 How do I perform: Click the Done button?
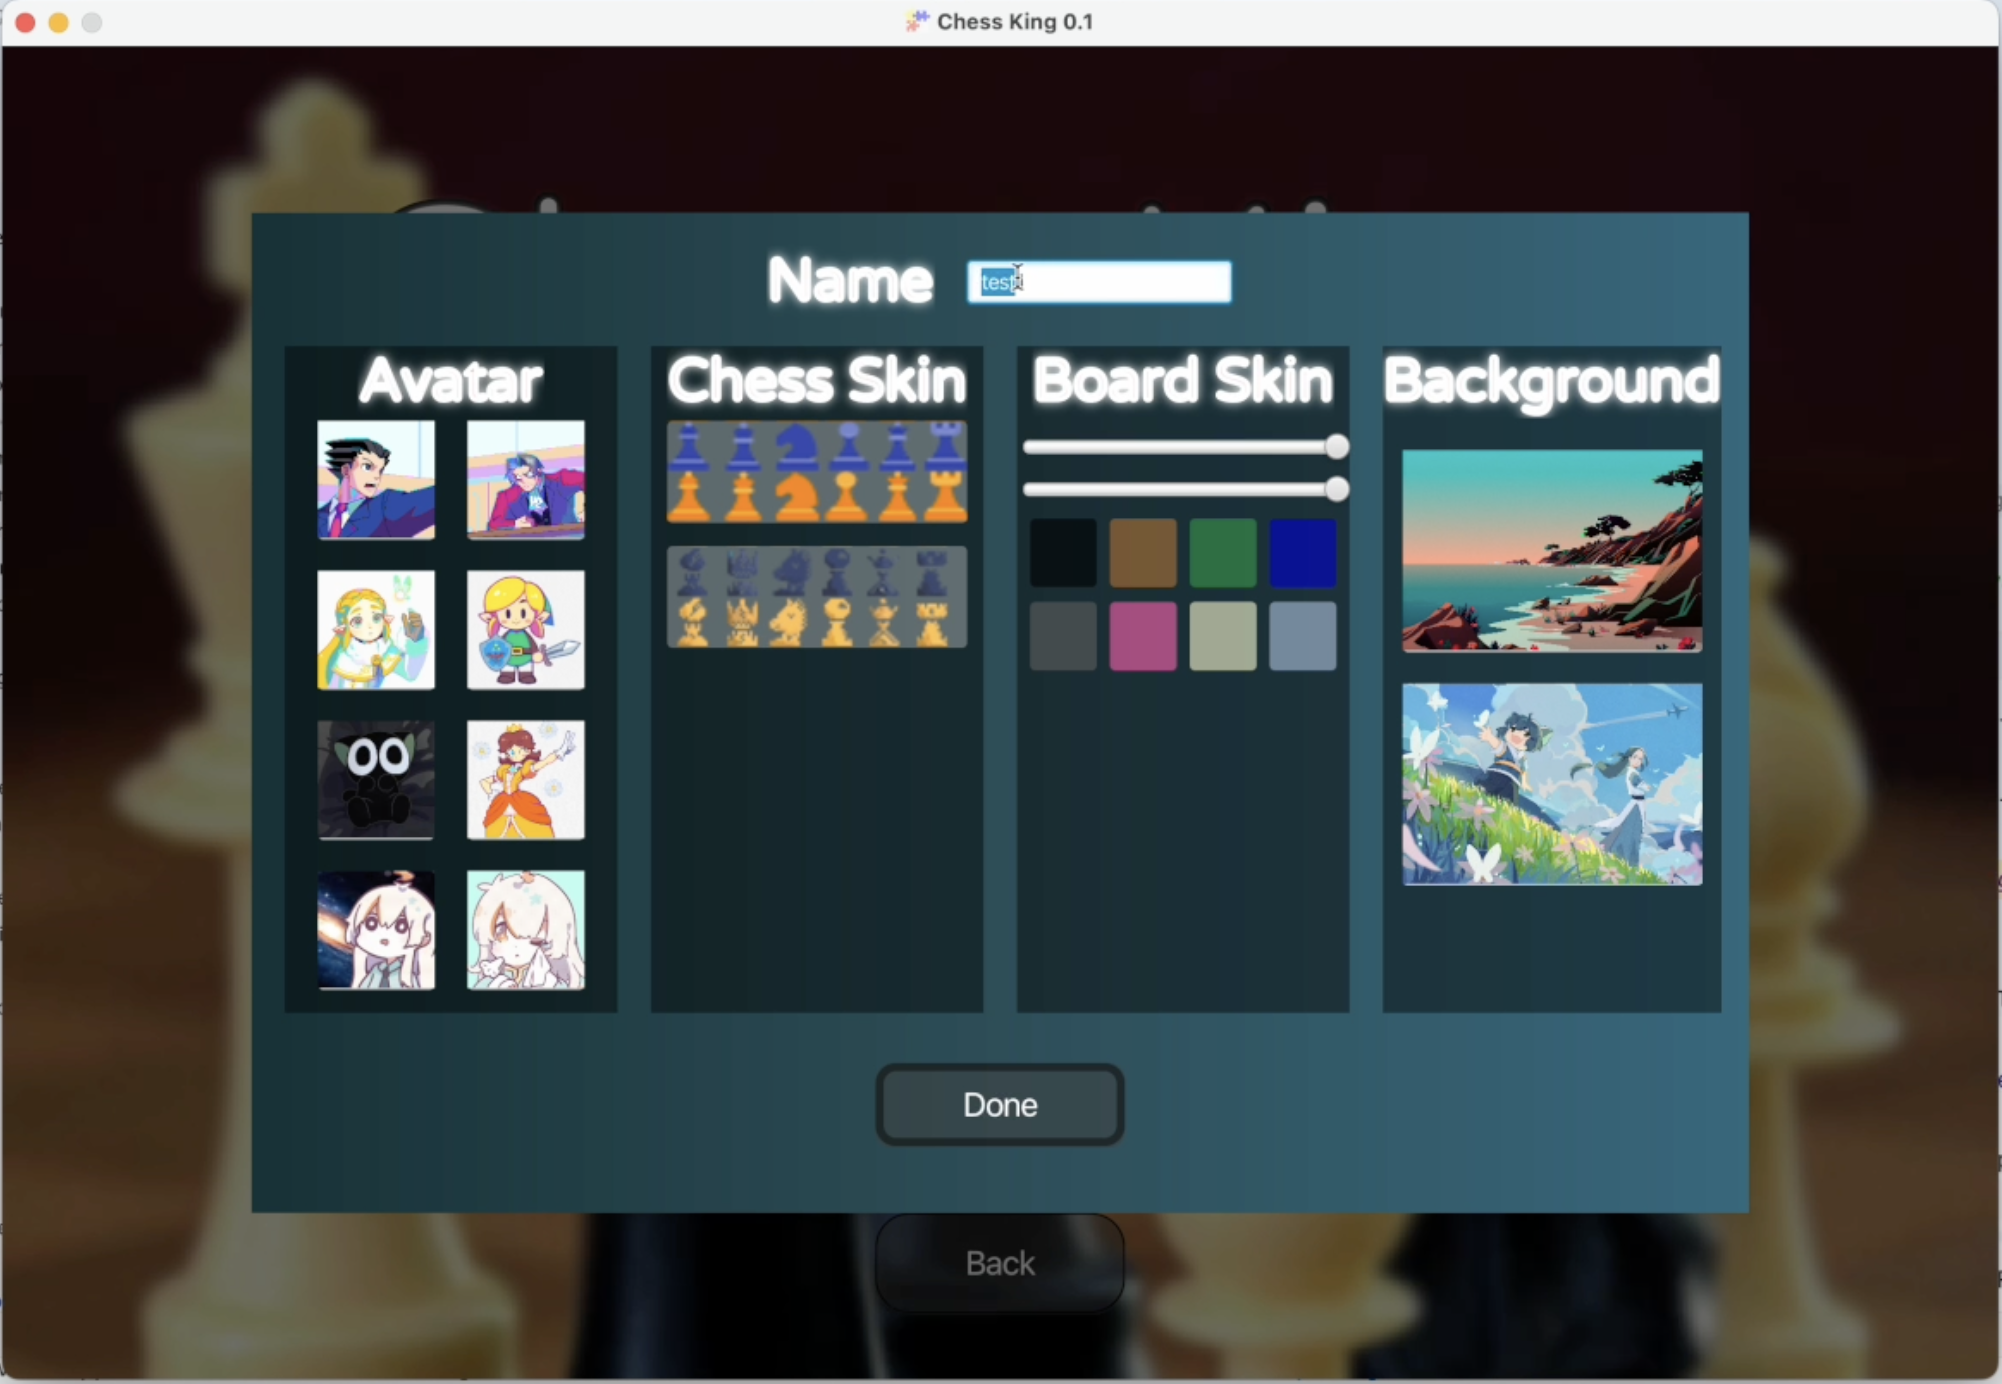pyautogui.click(x=1000, y=1104)
